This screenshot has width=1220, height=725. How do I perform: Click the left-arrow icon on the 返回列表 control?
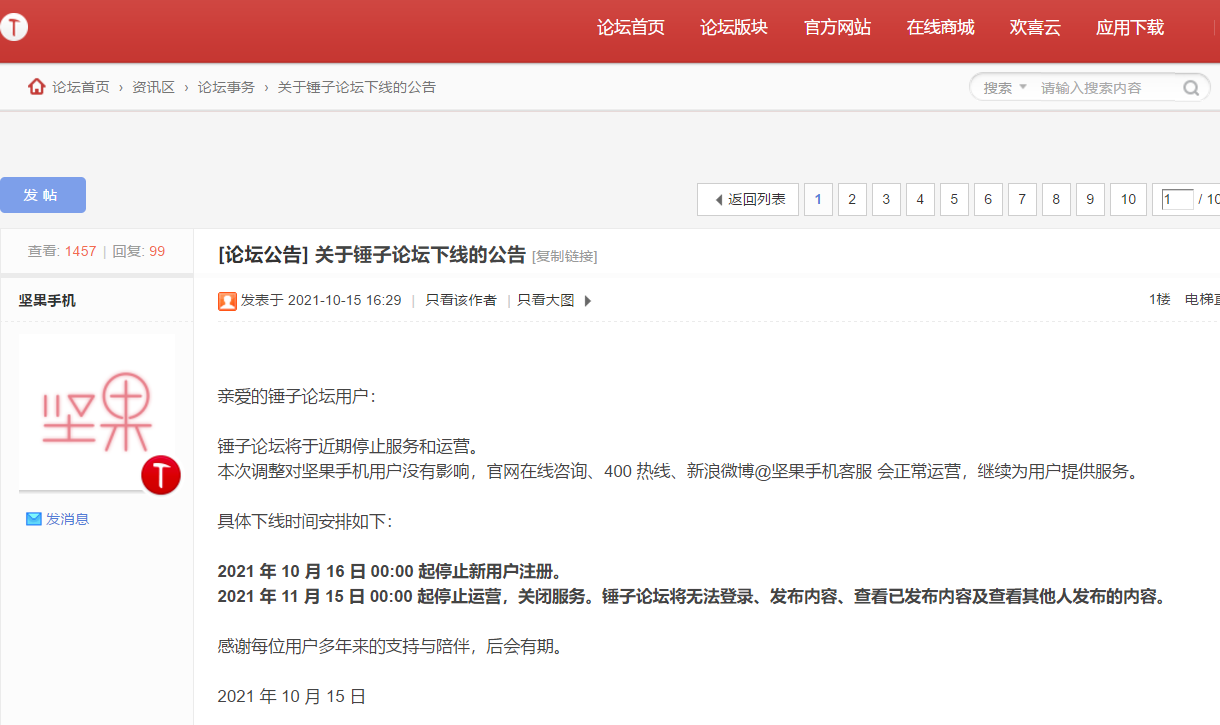tap(717, 199)
